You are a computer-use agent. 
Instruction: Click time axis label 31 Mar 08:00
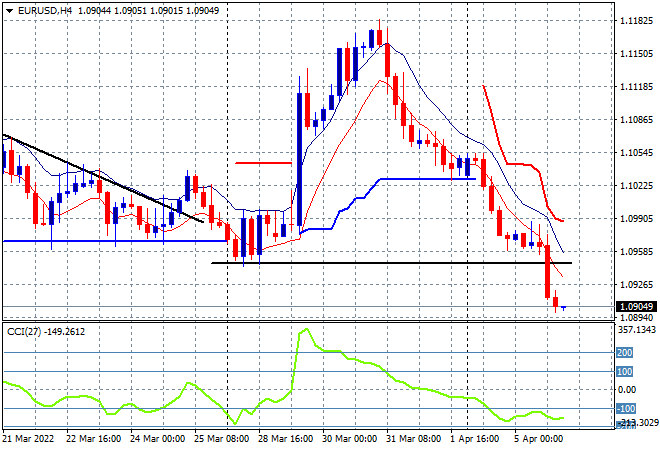[x=413, y=439]
